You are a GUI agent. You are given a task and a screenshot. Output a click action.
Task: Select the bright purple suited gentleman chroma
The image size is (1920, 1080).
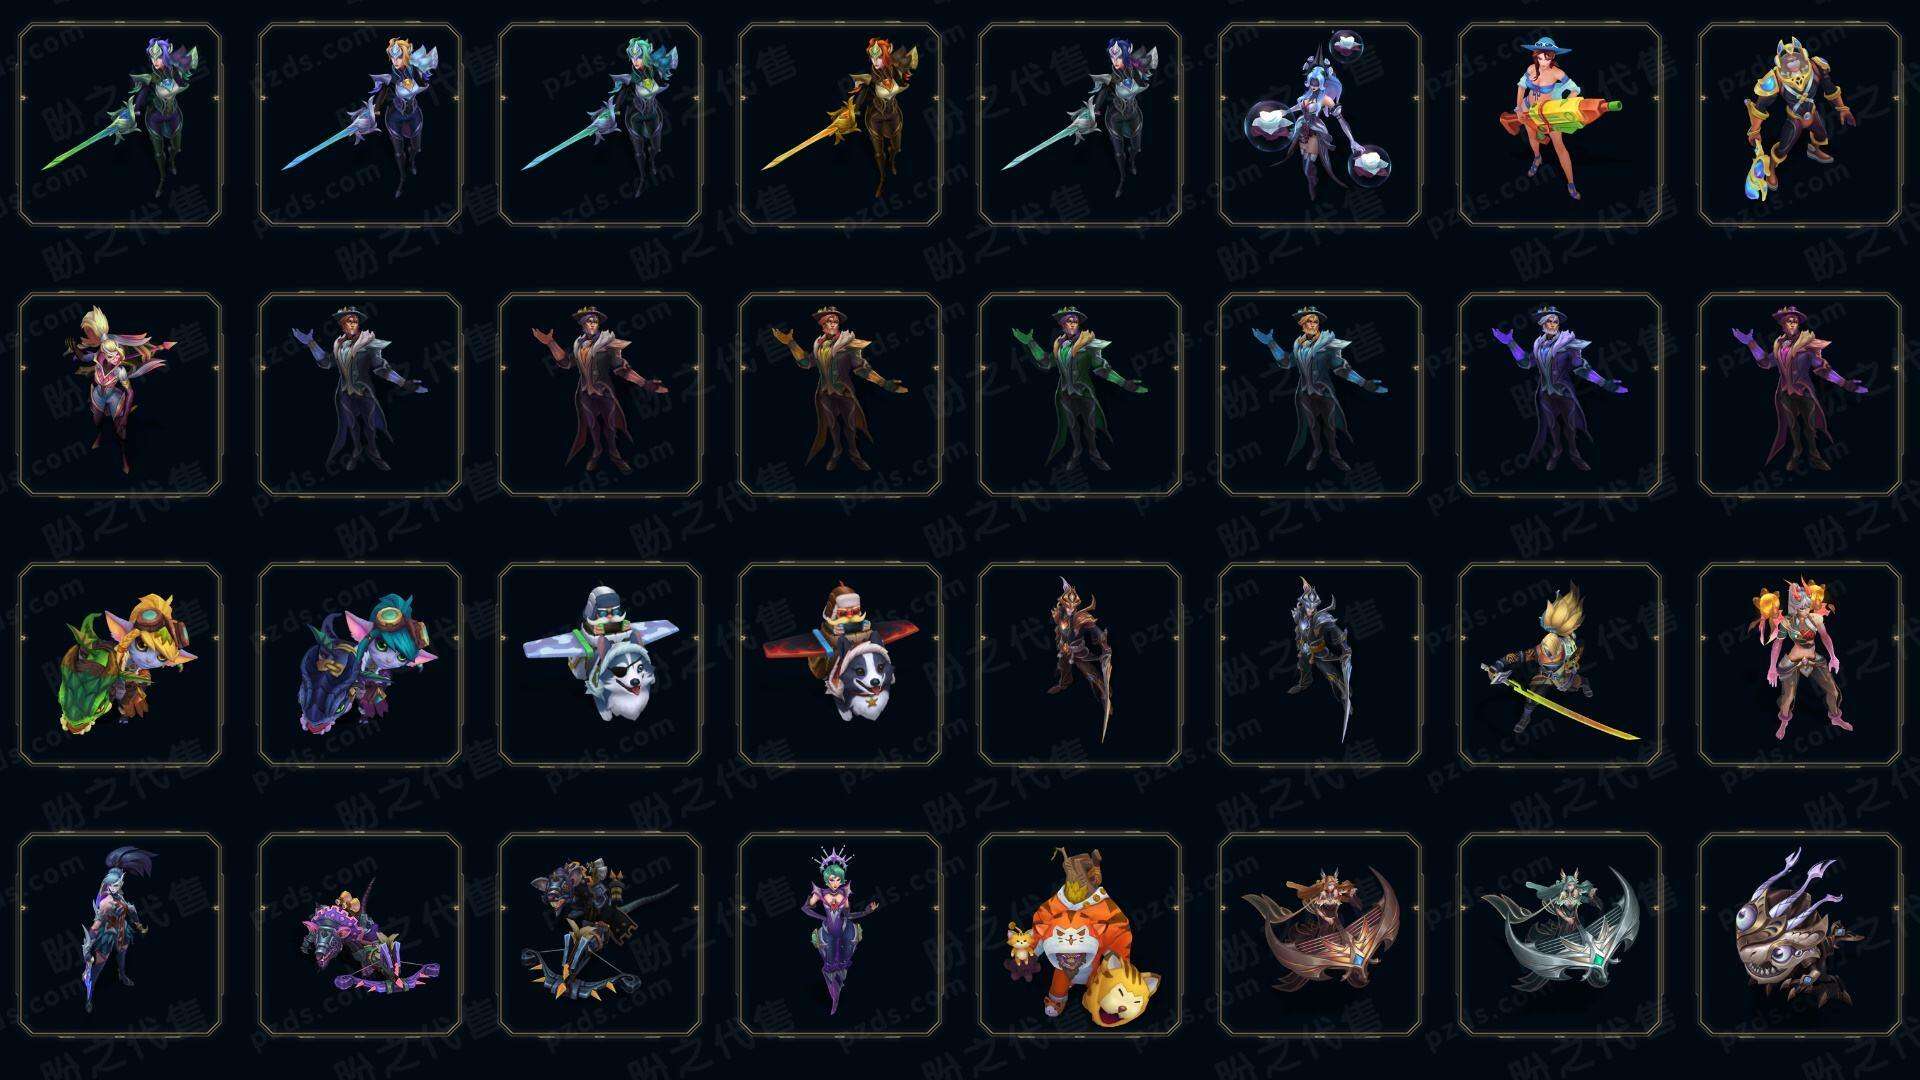(x=1560, y=395)
